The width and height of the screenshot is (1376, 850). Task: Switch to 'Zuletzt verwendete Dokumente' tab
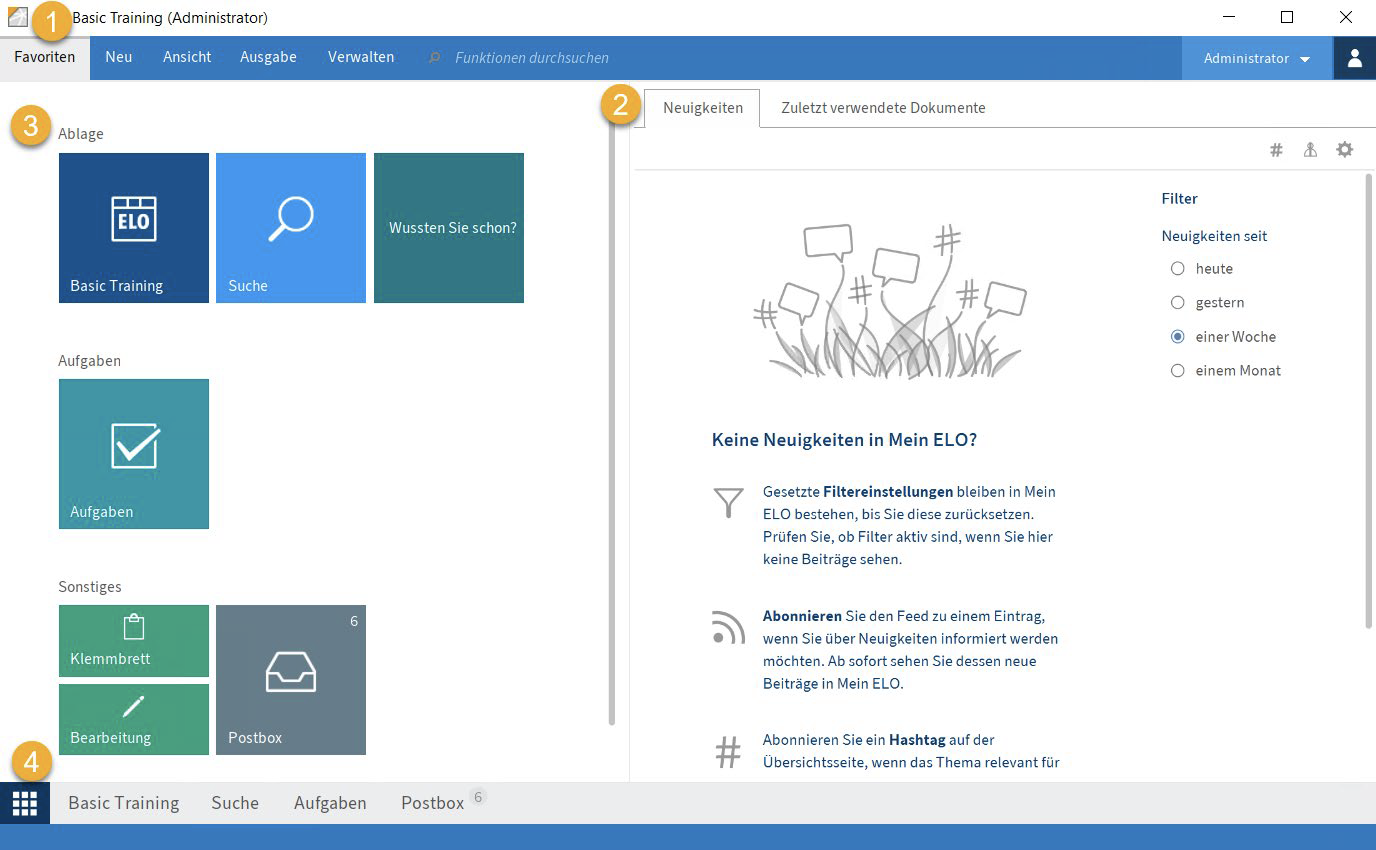coord(883,108)
